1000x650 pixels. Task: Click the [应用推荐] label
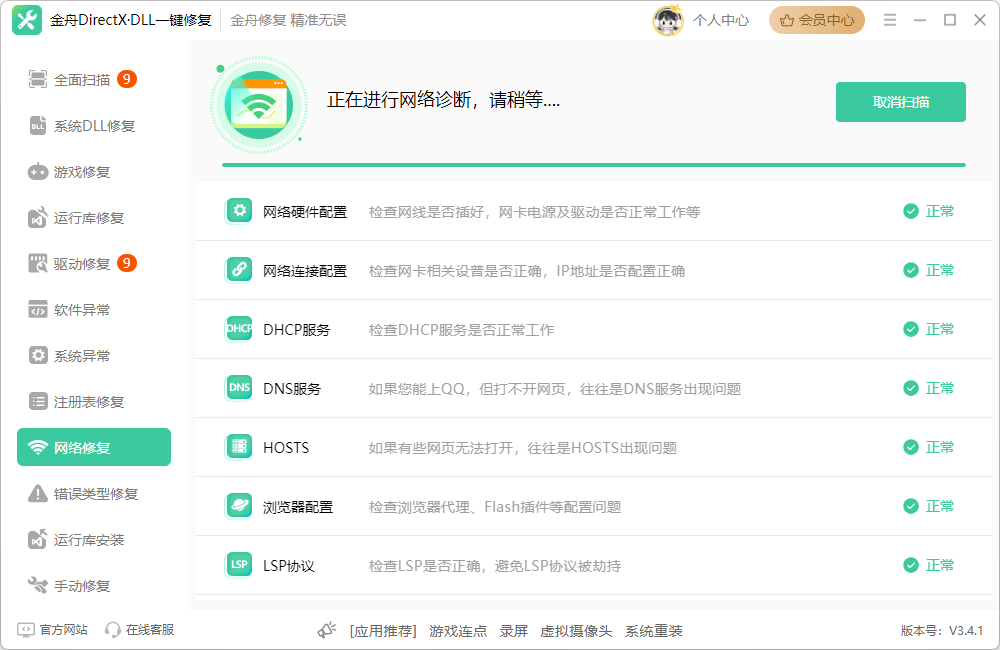pos(383,631)
